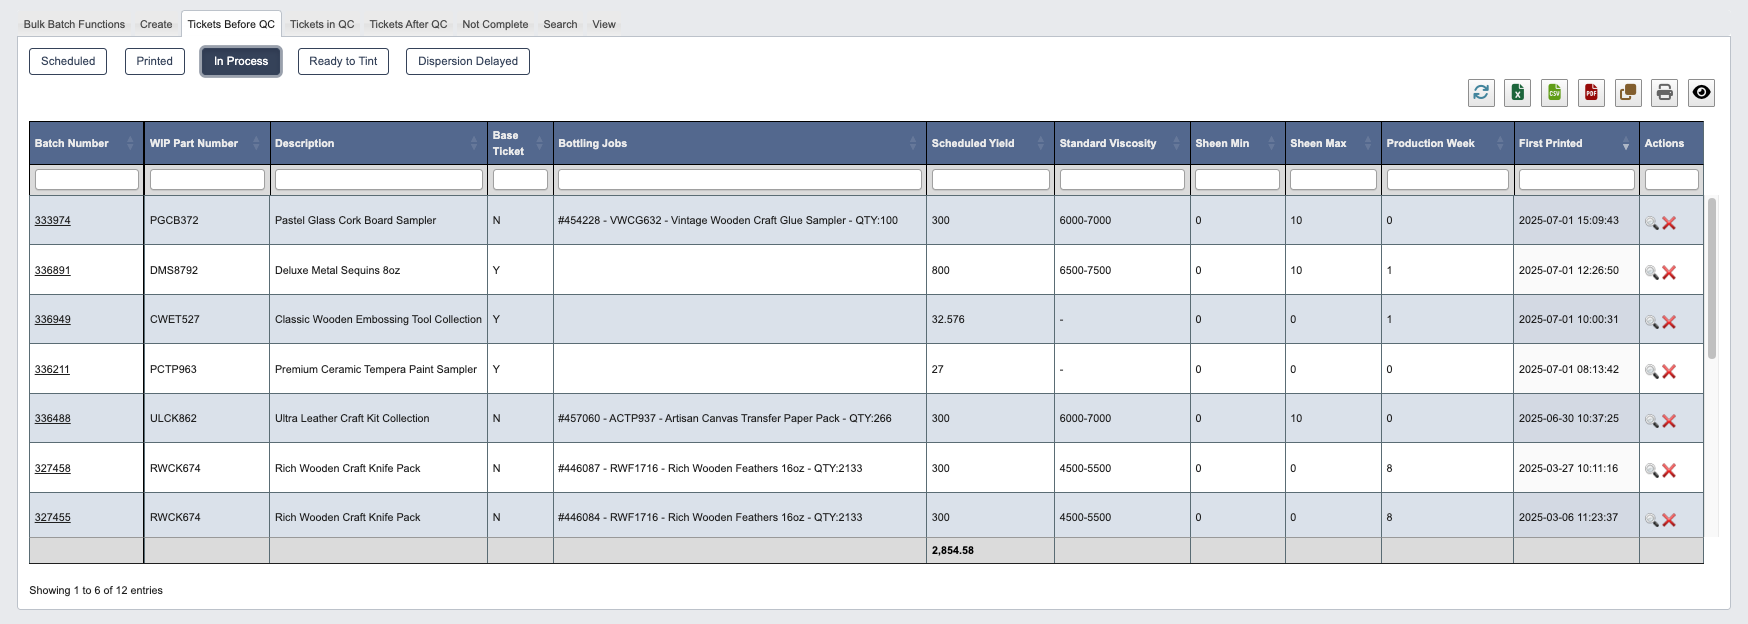This screenshot has height=624, width=1748.
Task: Show Printed tickets
Action: pos(155,61)
